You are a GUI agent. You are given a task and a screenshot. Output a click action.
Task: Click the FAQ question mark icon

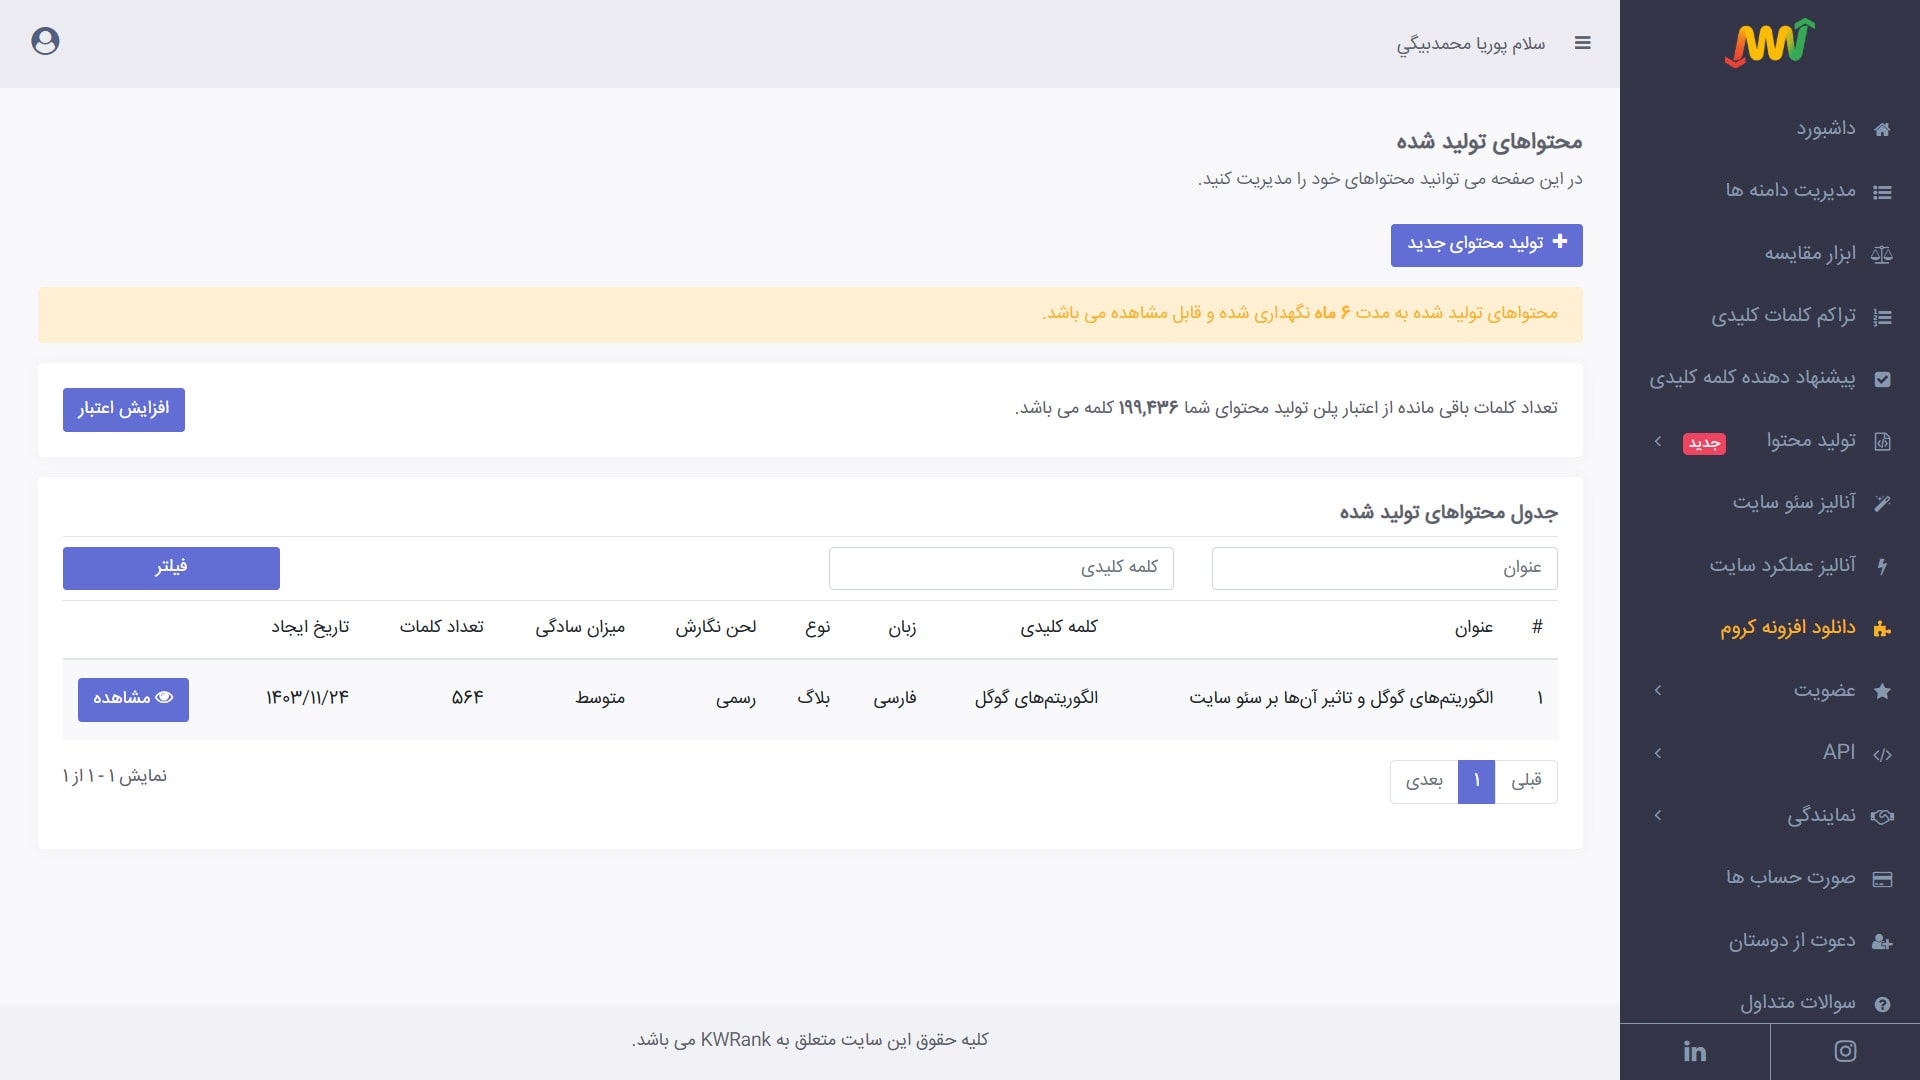1882,1004
